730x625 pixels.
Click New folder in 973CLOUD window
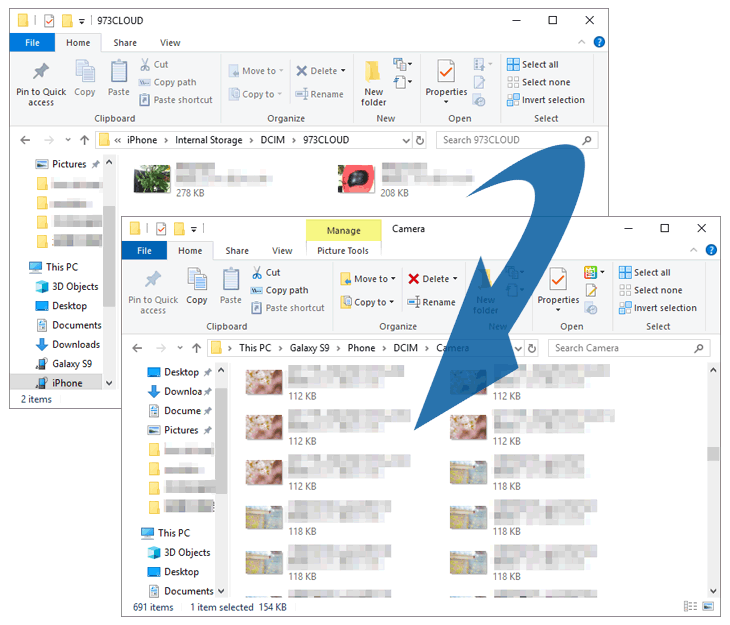[x=373, y=84]
